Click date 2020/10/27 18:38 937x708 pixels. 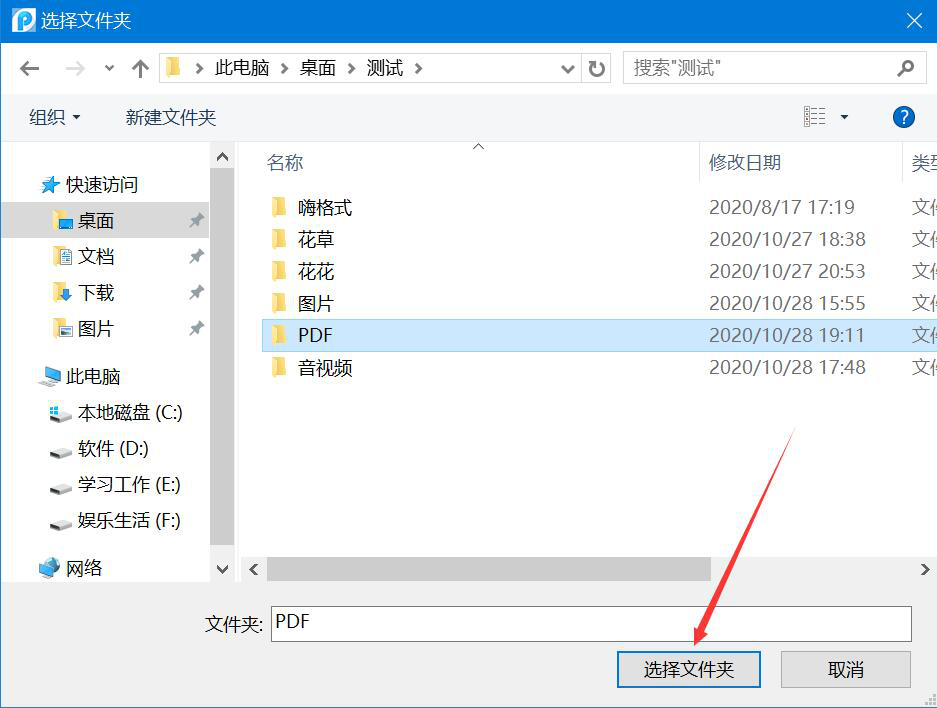787,240
